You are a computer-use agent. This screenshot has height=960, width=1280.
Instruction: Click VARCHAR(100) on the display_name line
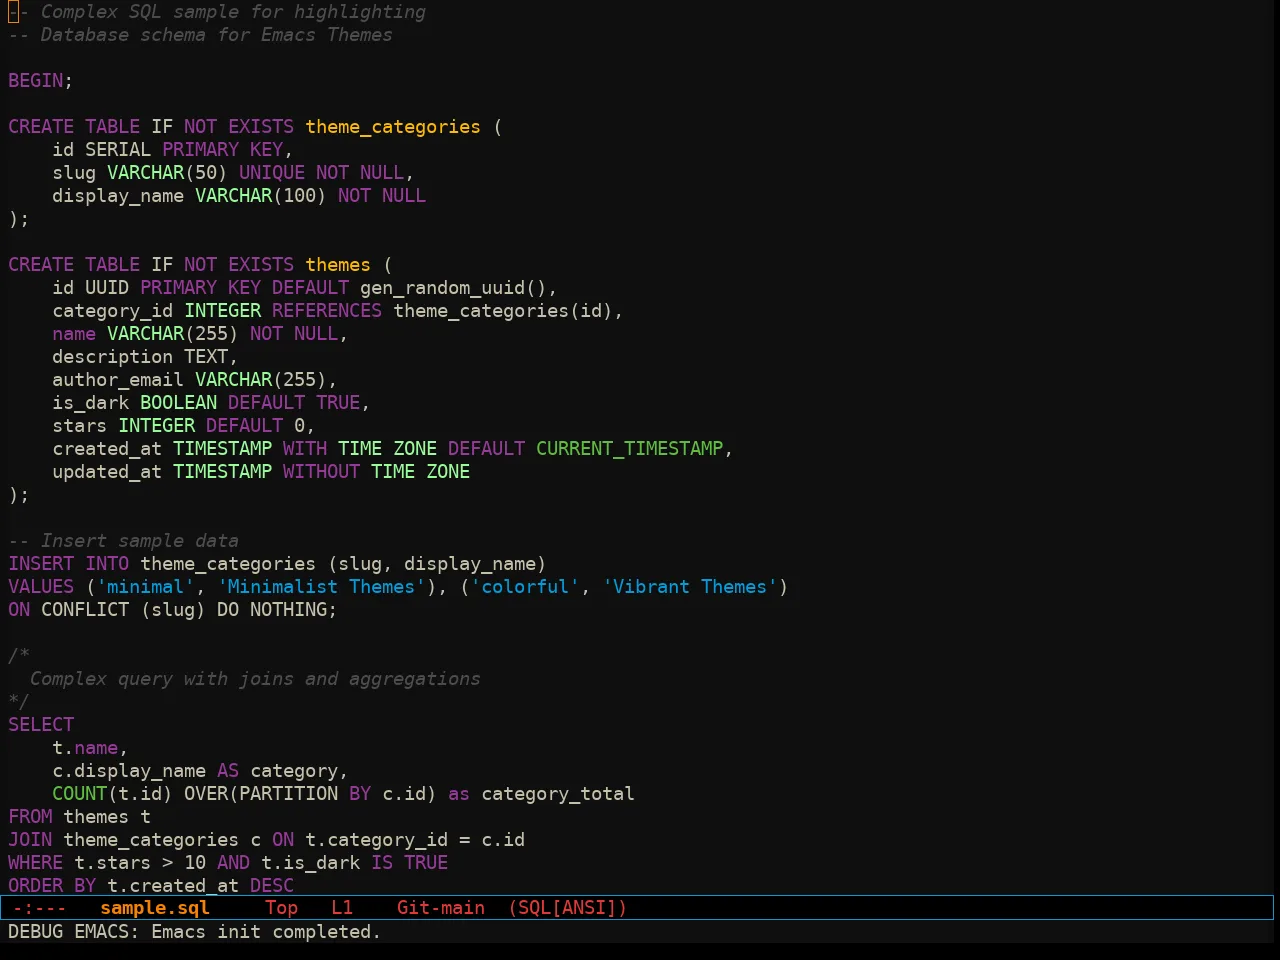point(260,196)
